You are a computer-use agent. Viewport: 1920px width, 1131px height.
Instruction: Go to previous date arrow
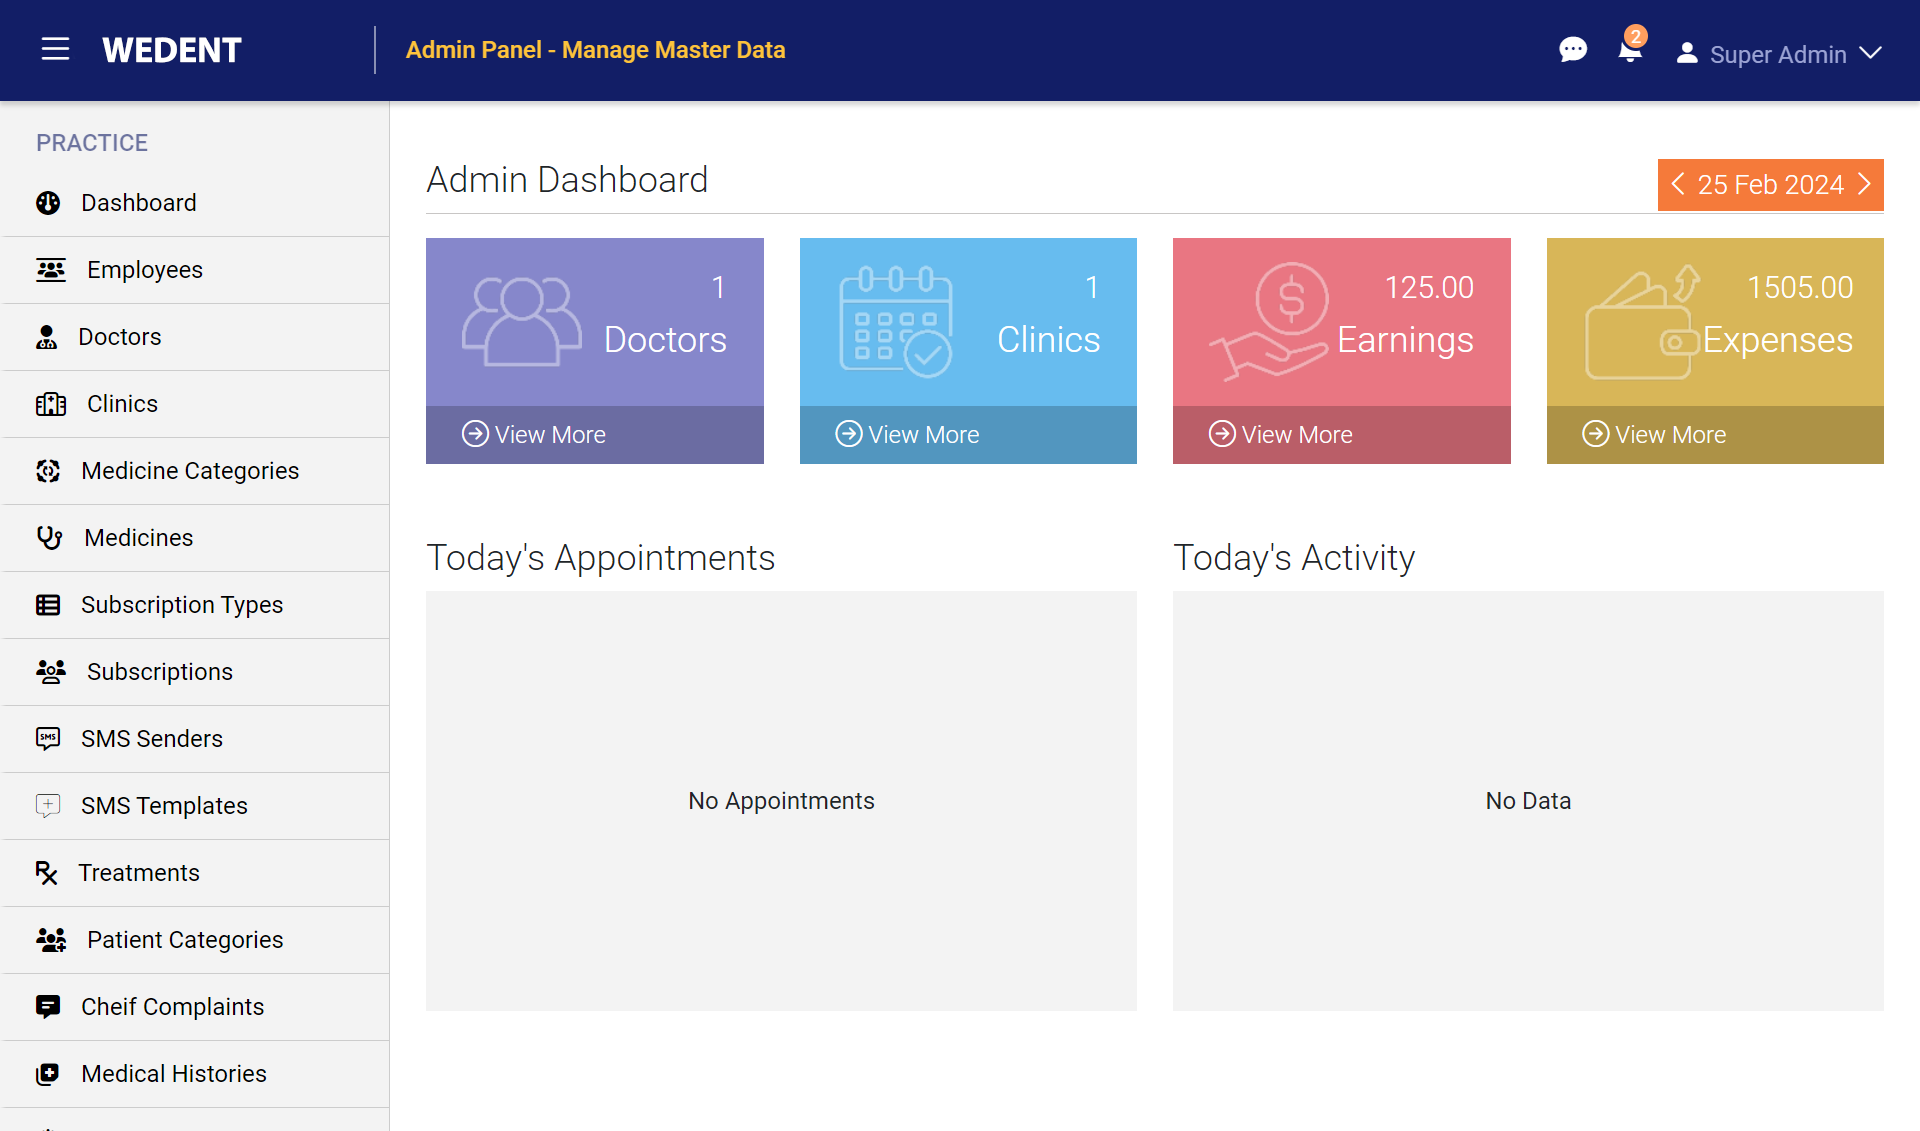(x=1678, y=184)
